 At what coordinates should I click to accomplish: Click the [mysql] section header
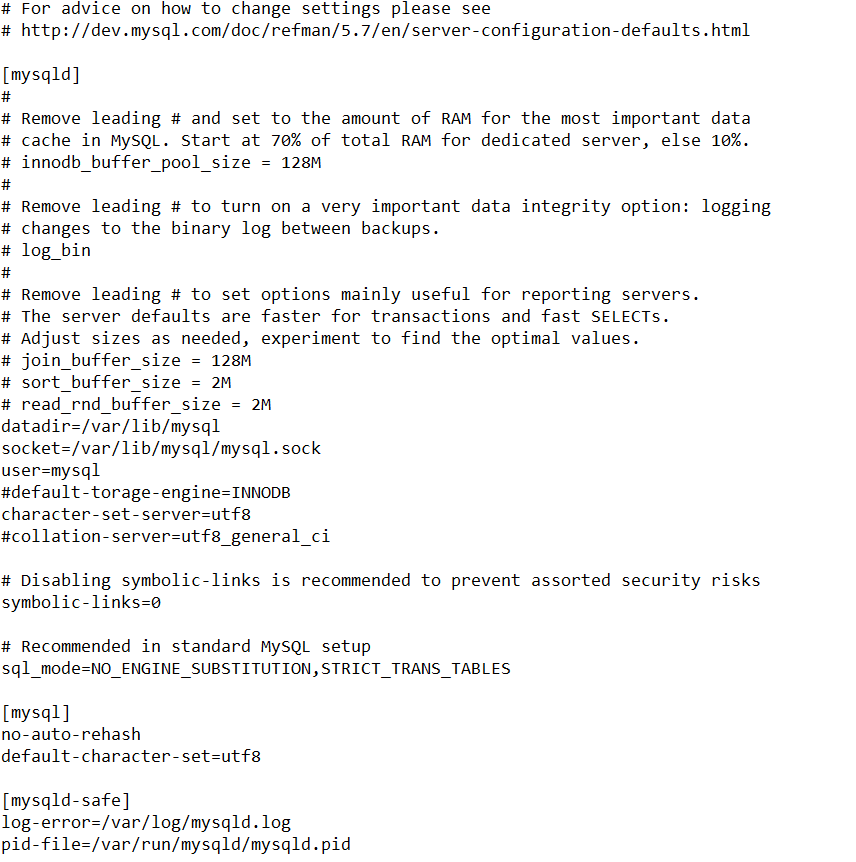(x=36, y=712)
